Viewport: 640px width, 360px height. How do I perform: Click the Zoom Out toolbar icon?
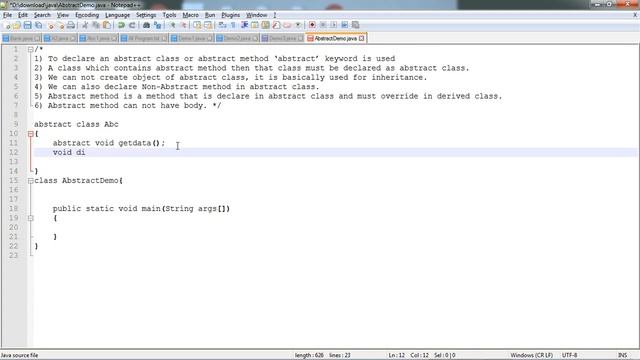[184, 25]
